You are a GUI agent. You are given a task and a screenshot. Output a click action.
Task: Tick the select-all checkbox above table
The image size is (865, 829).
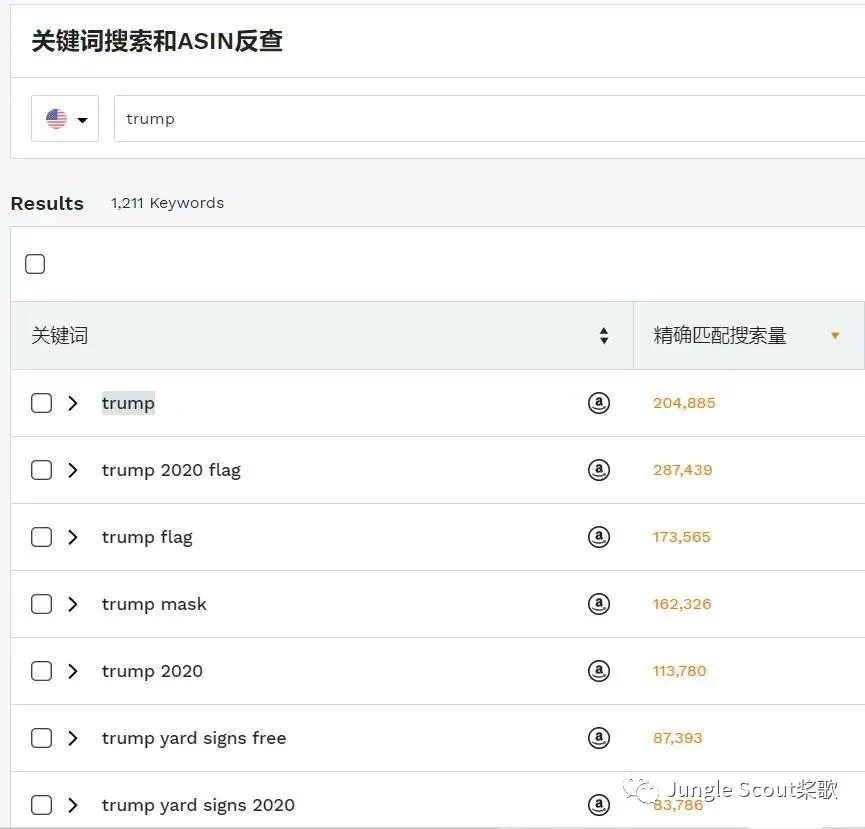pyautogui.click(x=35, y=264)
